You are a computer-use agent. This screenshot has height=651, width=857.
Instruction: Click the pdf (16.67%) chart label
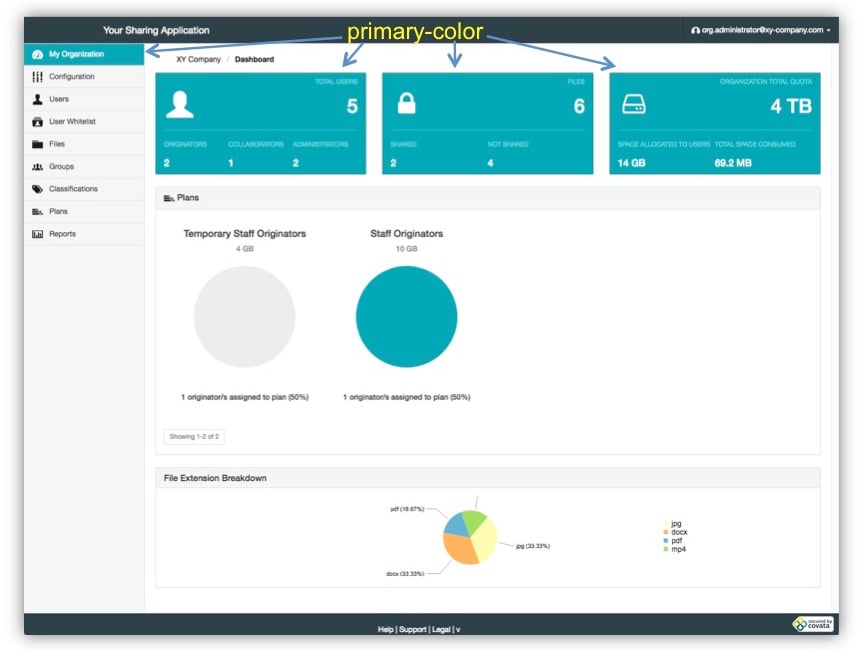(407, 509)
